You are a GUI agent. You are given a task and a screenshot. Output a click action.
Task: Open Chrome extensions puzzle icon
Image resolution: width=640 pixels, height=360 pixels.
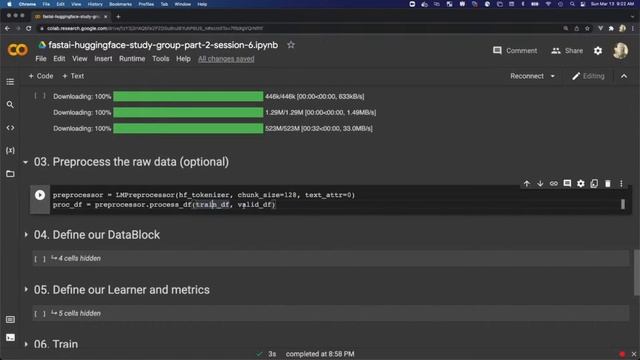(x=611, y=28)
